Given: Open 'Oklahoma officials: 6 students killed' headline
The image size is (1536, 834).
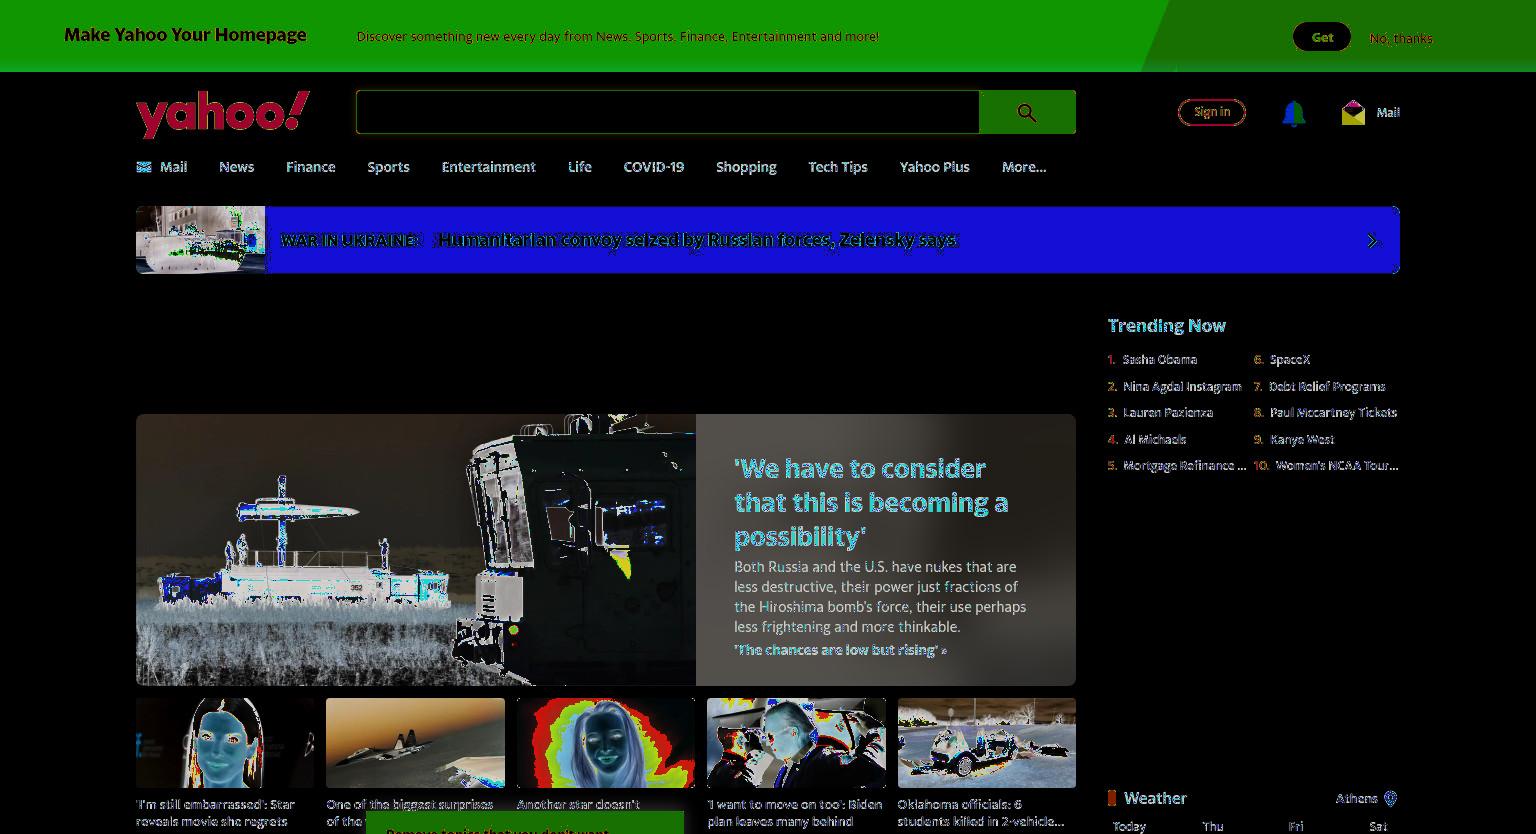Looking at the screenshot, I should [x=981, y=813].
